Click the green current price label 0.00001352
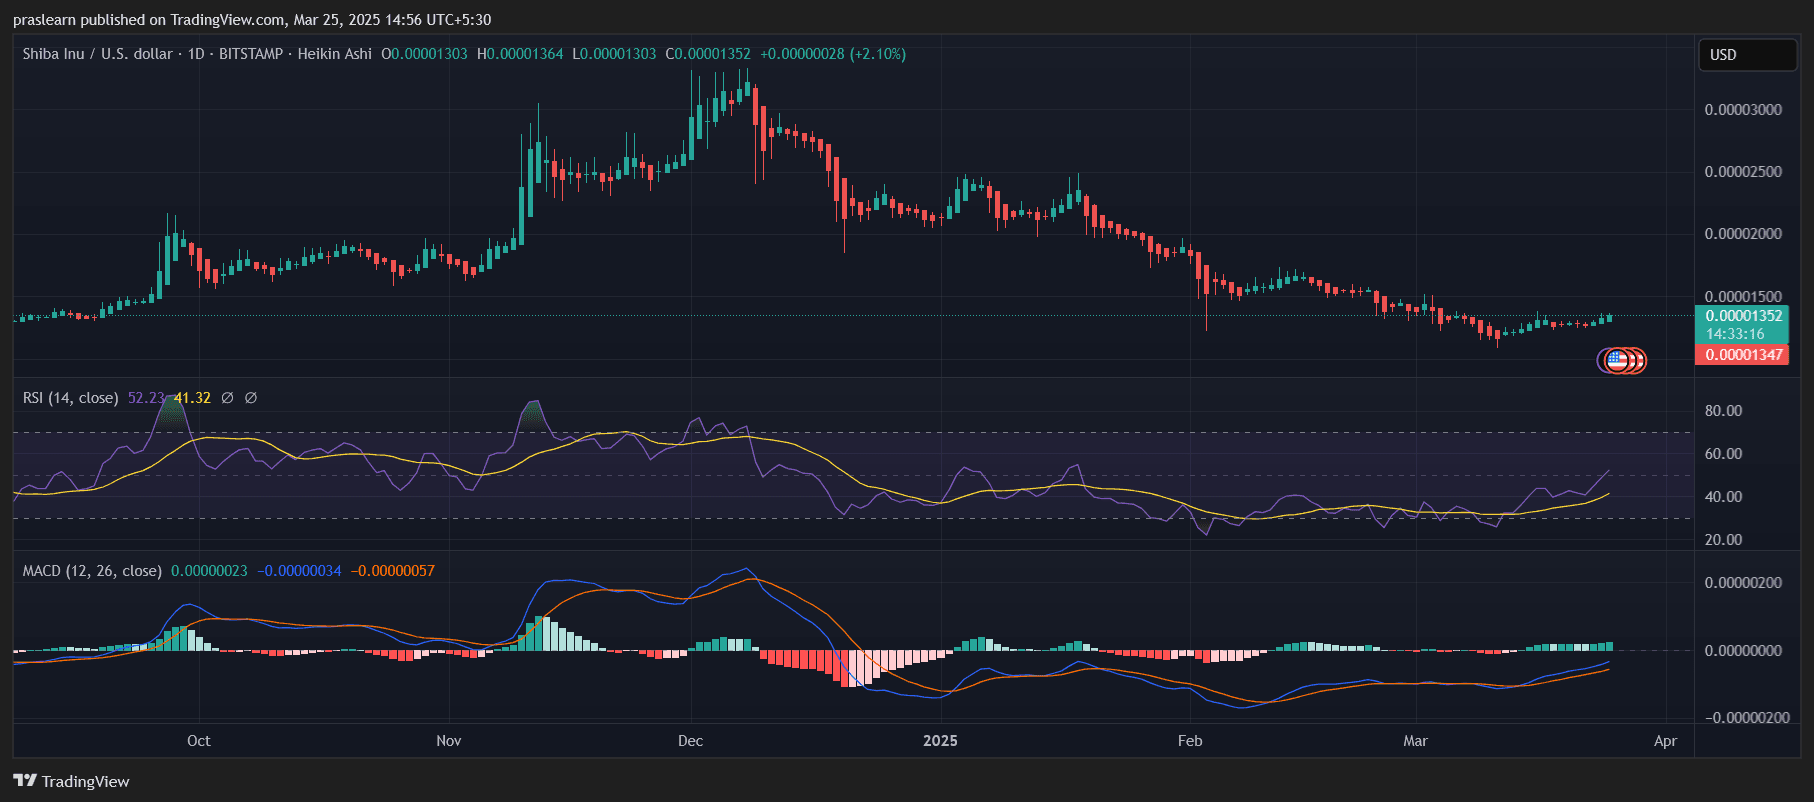Screen dimensions: 1814x802 (1744, 316)
